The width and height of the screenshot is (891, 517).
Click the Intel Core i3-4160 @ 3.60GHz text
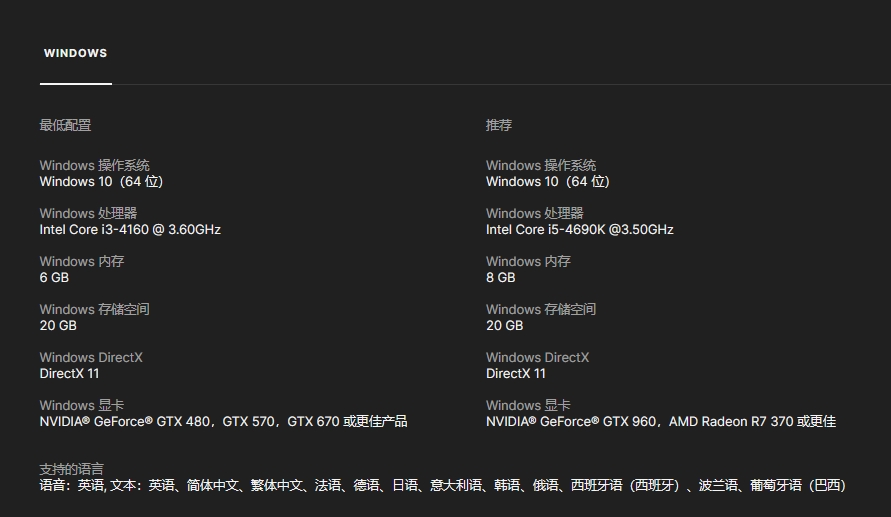tap(130, 229)
